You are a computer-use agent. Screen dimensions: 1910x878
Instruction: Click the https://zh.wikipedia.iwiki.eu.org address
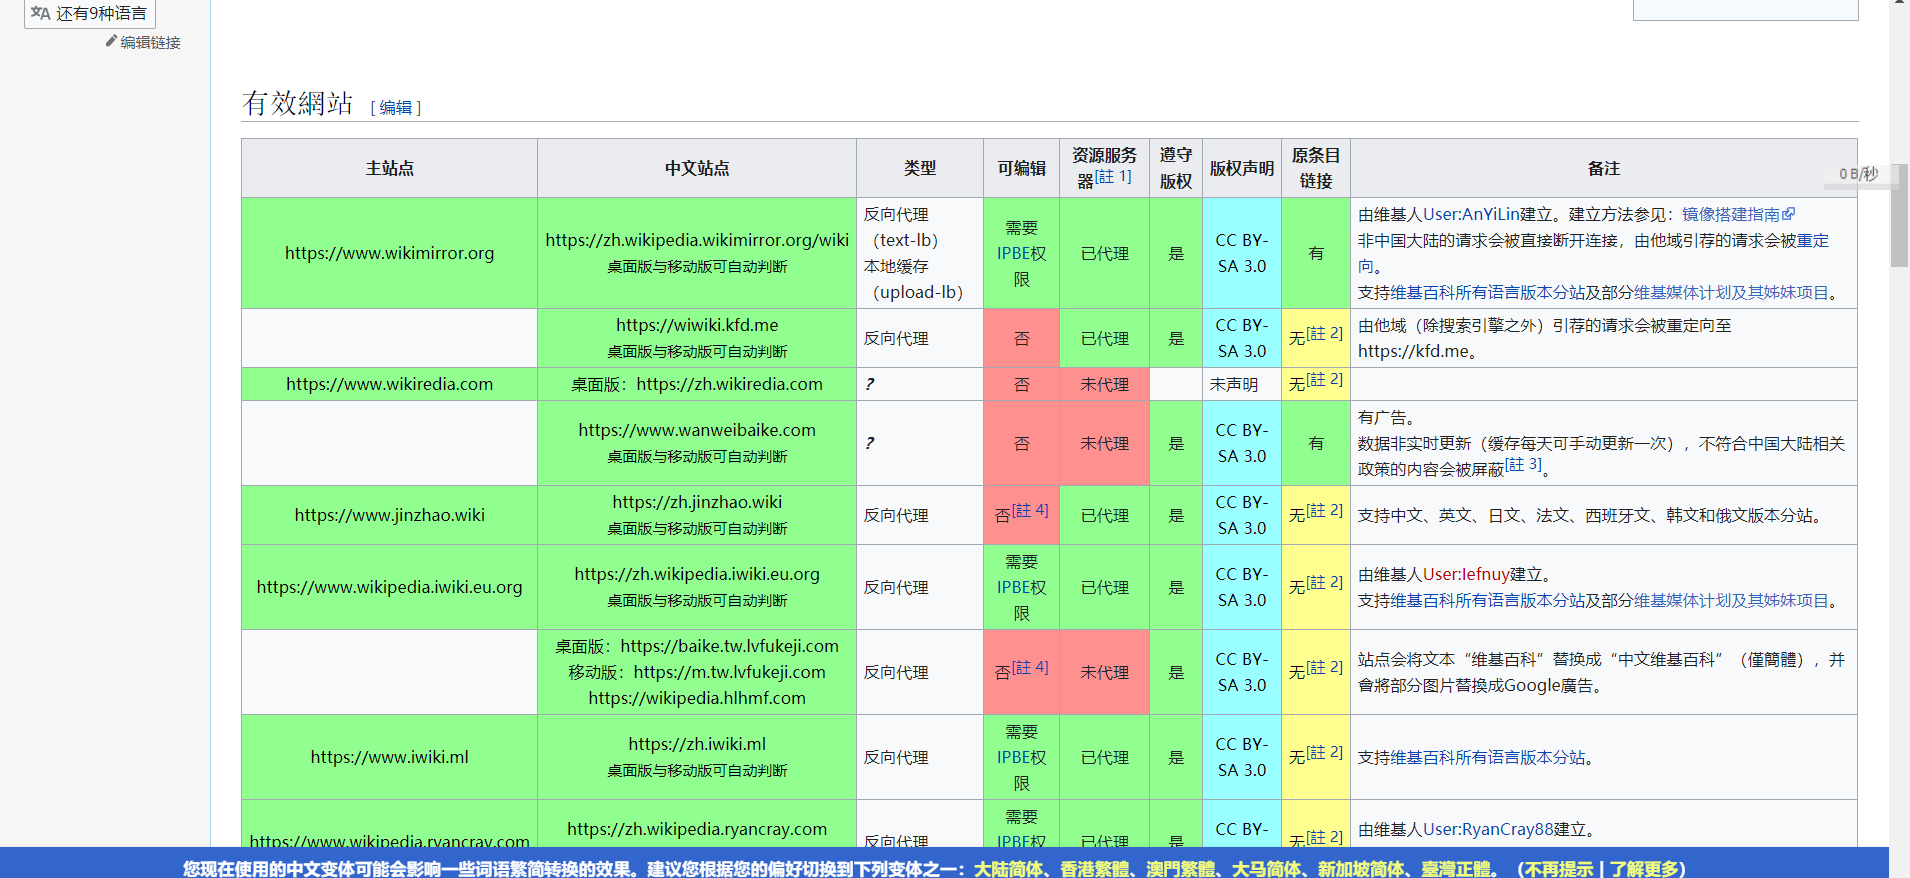pyautogui.click(x=697, y=574)
